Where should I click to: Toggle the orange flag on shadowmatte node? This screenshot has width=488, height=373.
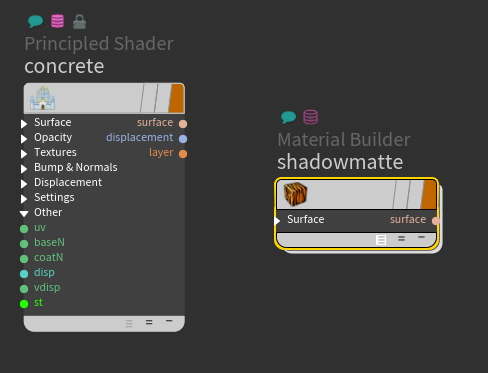point(429,194)
